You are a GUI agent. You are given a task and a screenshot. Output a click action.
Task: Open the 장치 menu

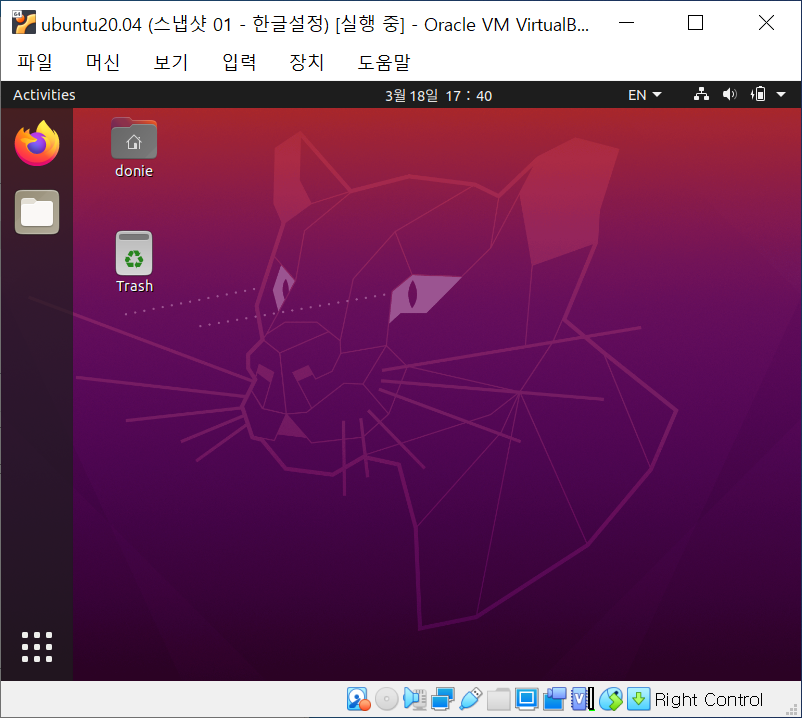307,62
